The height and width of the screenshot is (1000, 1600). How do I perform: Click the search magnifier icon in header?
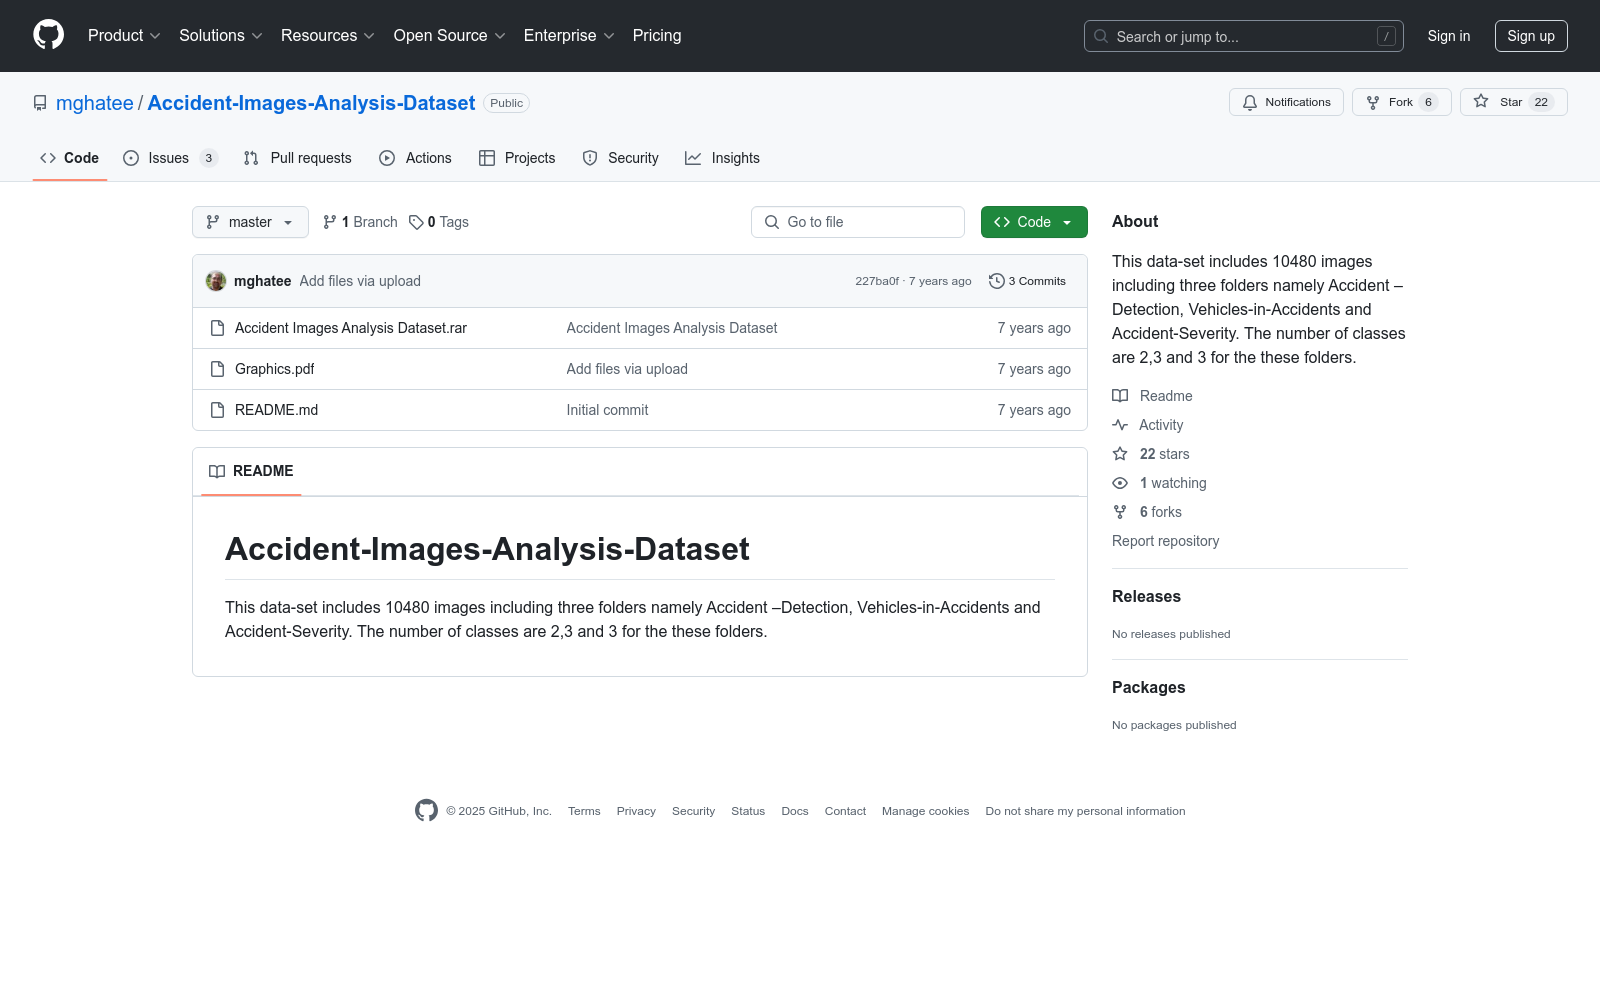tap(1101, 36)
